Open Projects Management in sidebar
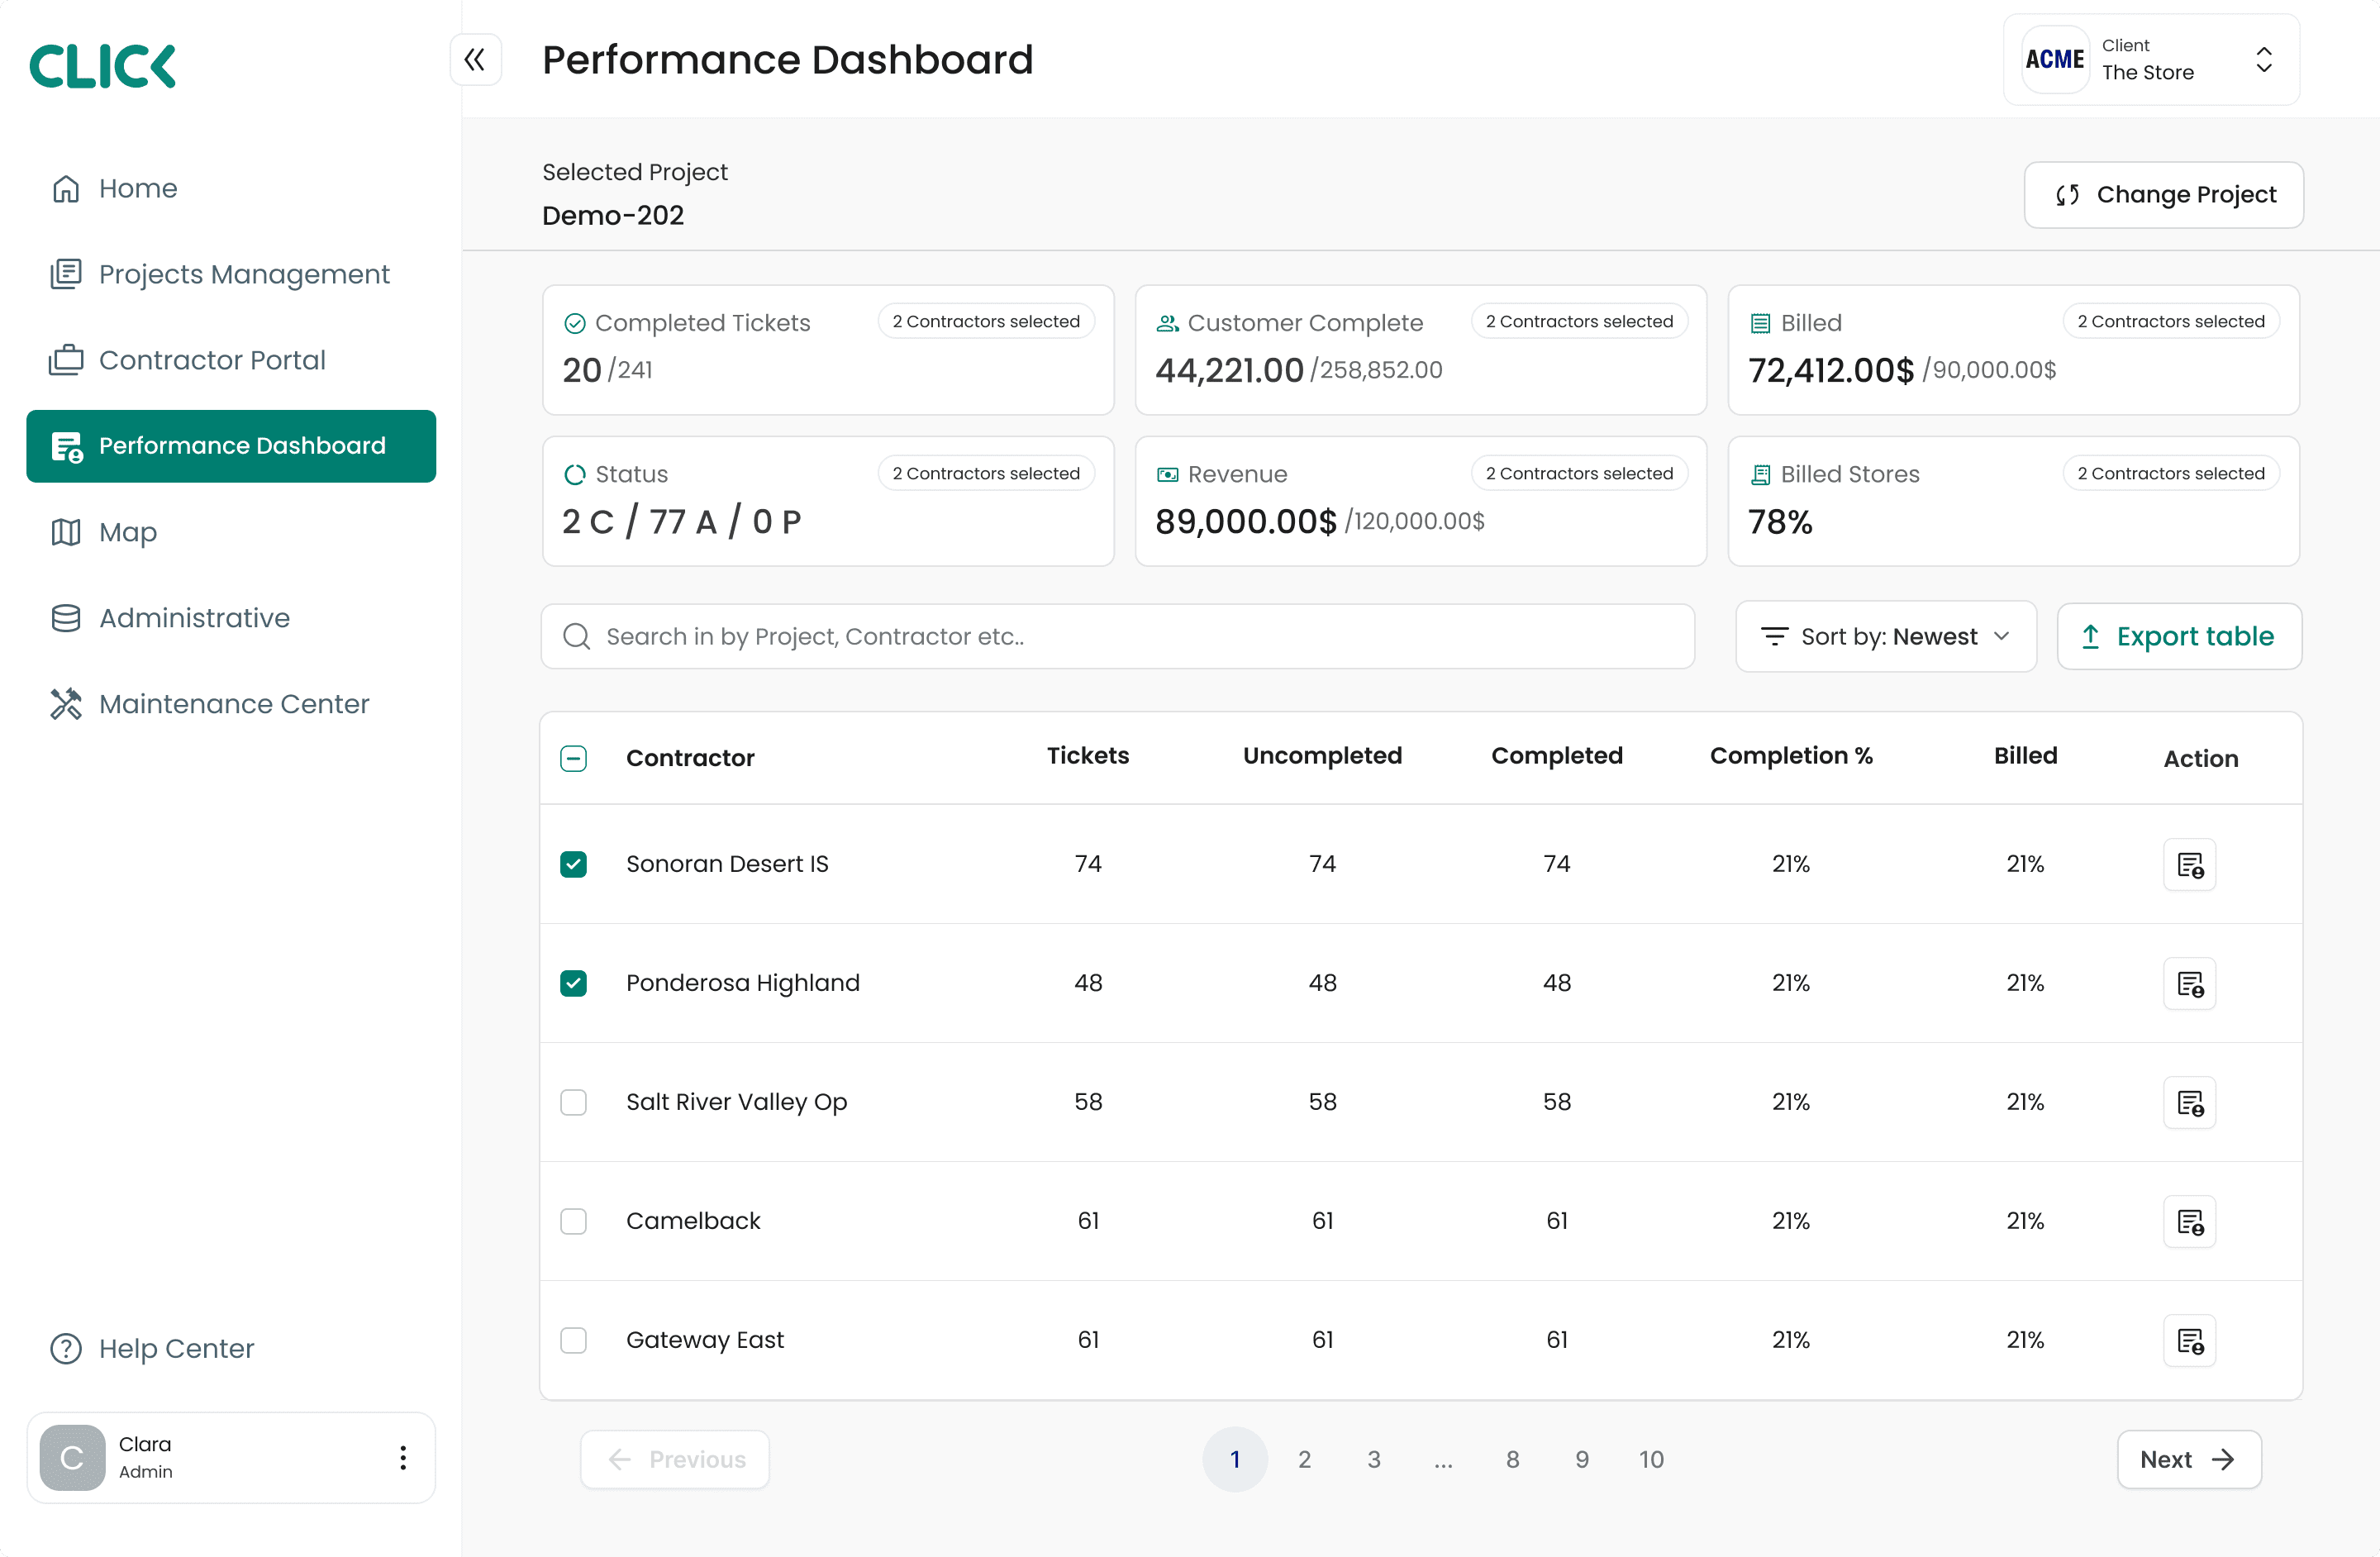Image resolution: width=2380 pixels, height=1557 pixels. (x=243, y=274)
